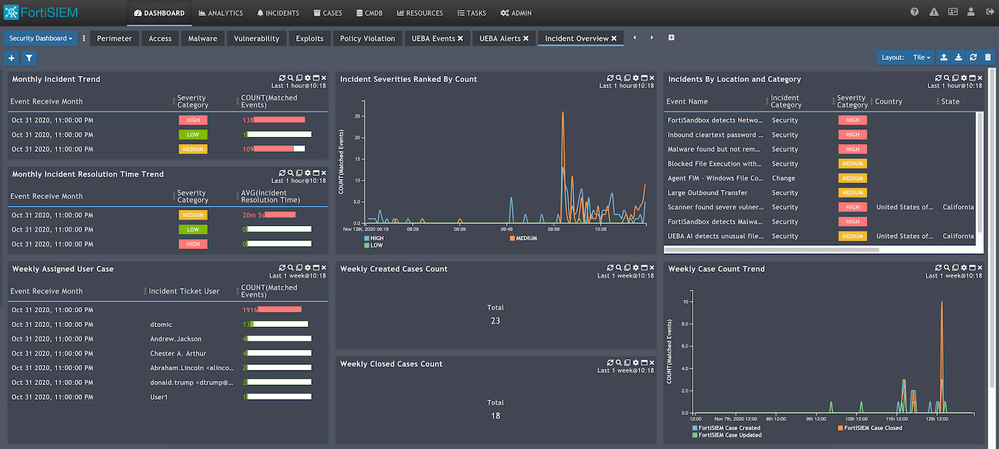The width and height of the screenshot is (999, 449).
Task: Open the dashboard filter icon
Action: tap(29, 59)
